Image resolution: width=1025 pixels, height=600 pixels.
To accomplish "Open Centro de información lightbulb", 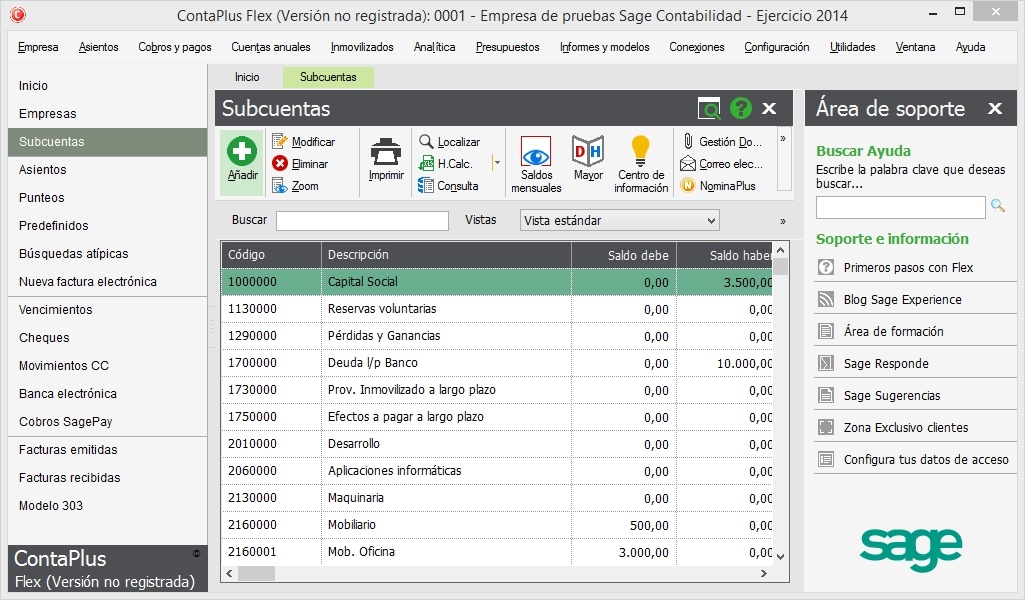I will click(641, 151).
